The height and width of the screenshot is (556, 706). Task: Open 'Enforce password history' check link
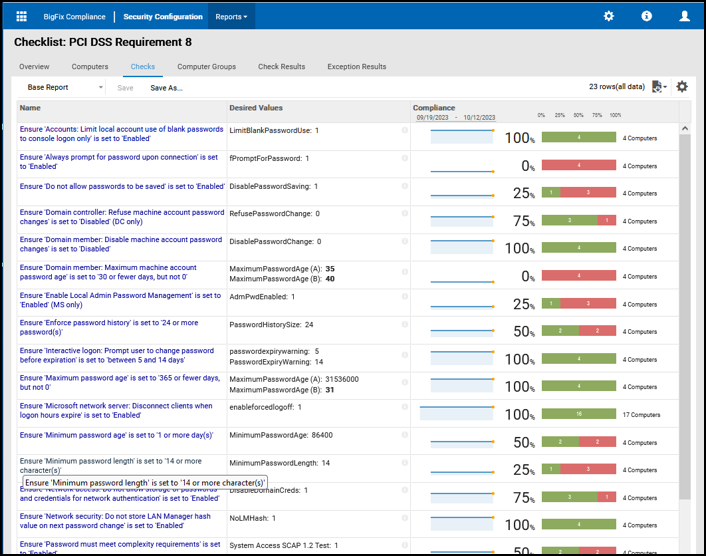pyautogui.click(x=109, y=323)
